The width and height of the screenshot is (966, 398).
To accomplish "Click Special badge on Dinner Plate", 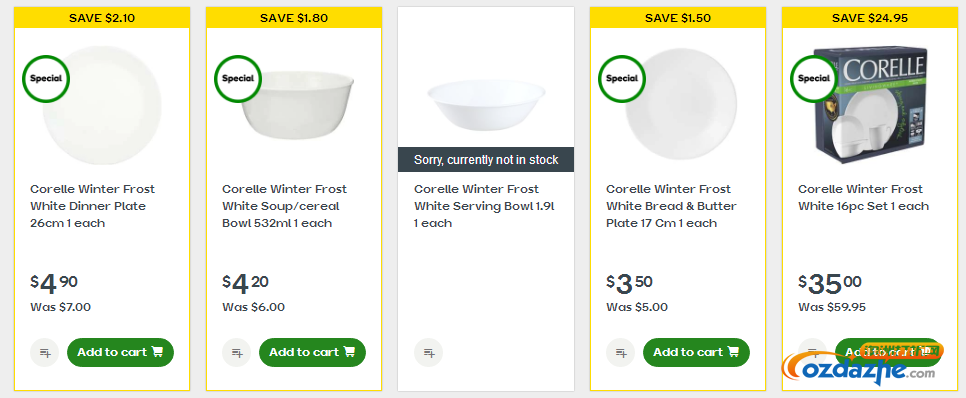I will pos(46,79).
